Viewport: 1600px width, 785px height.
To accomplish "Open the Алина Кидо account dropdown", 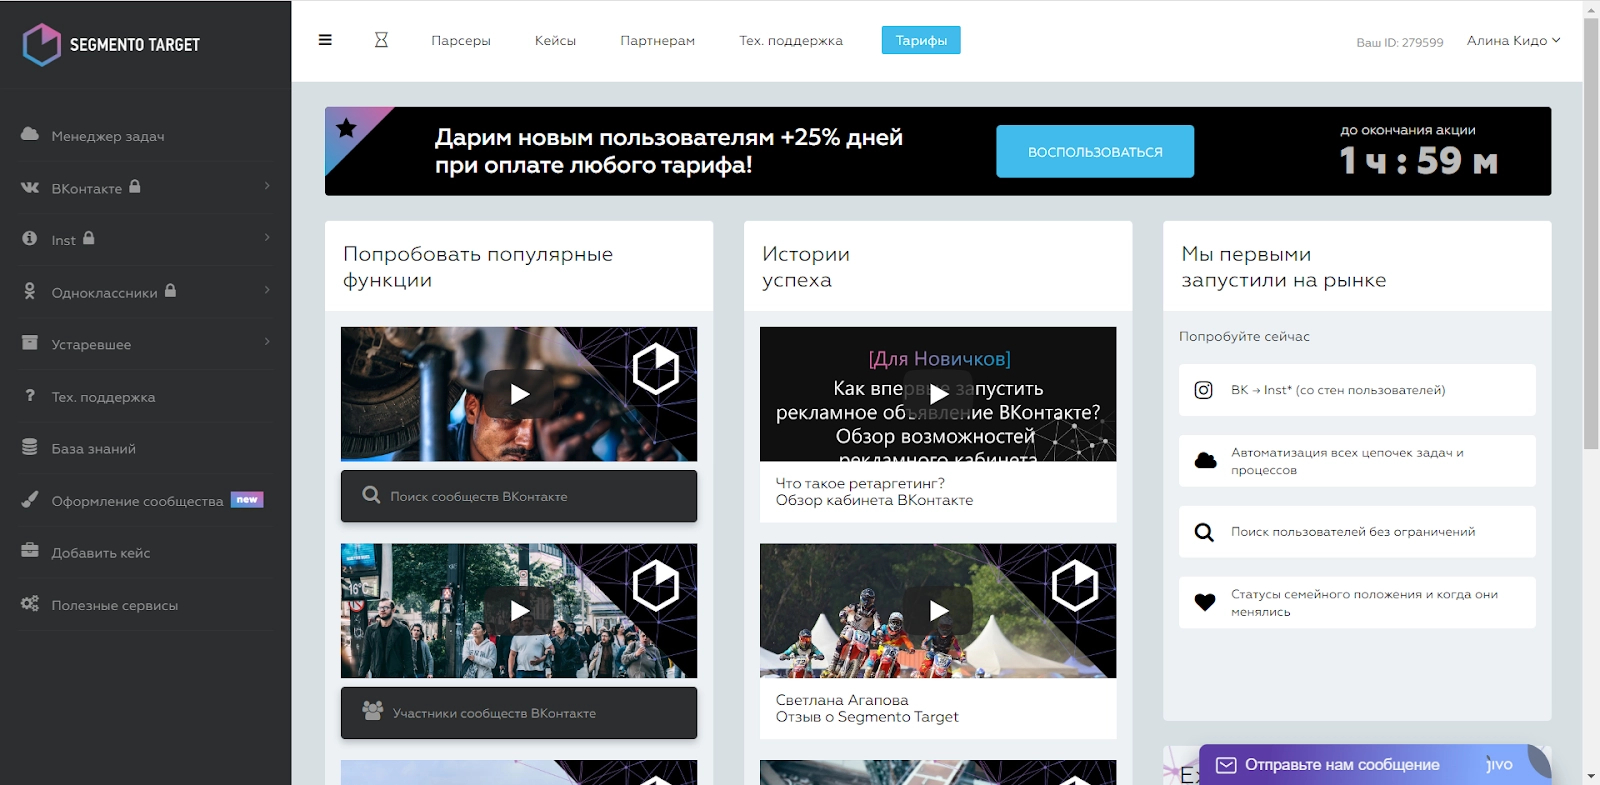I will pos(1513,40).
